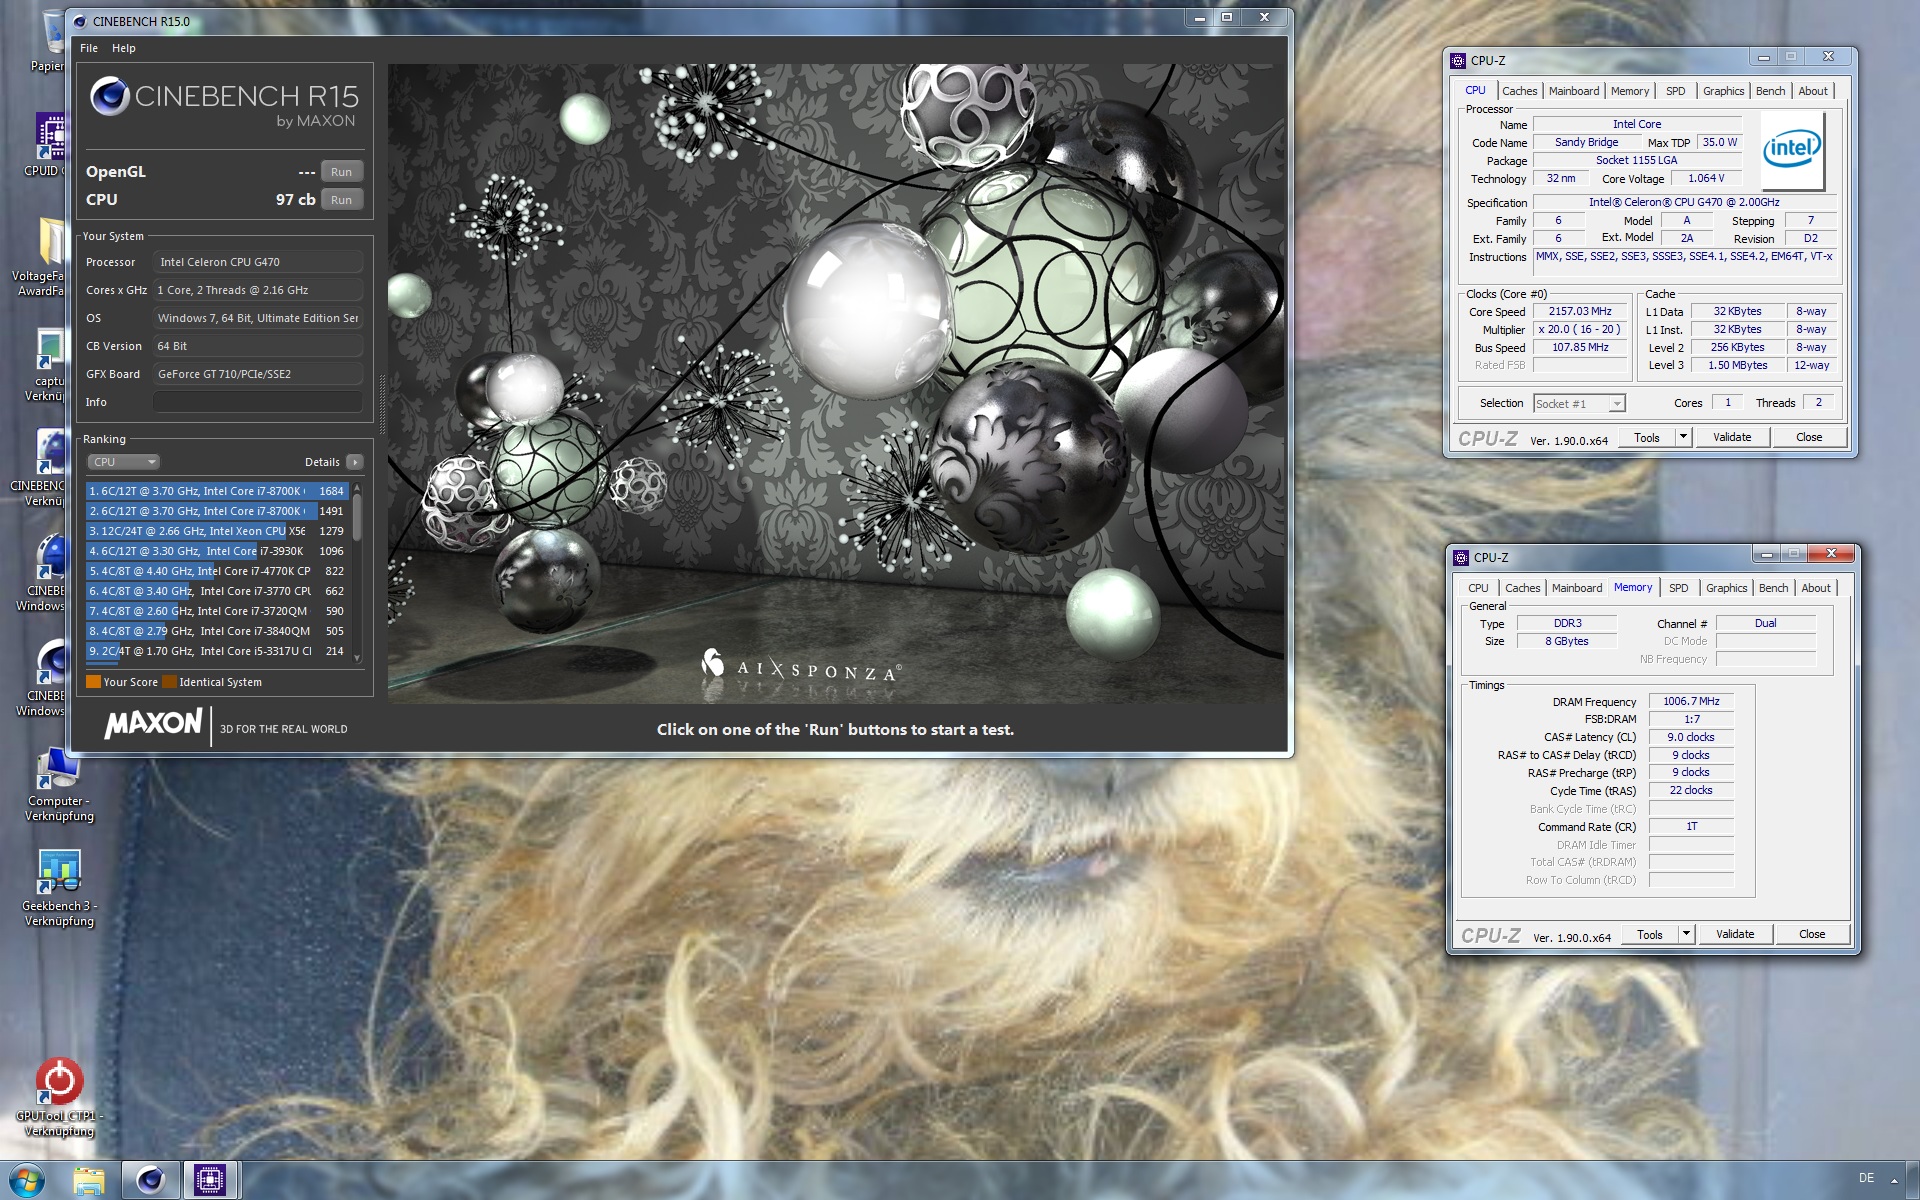Click the upper CPU-Z title bar chip icon
This screenshot has width=1920, height=1200.
point(1459,61)
